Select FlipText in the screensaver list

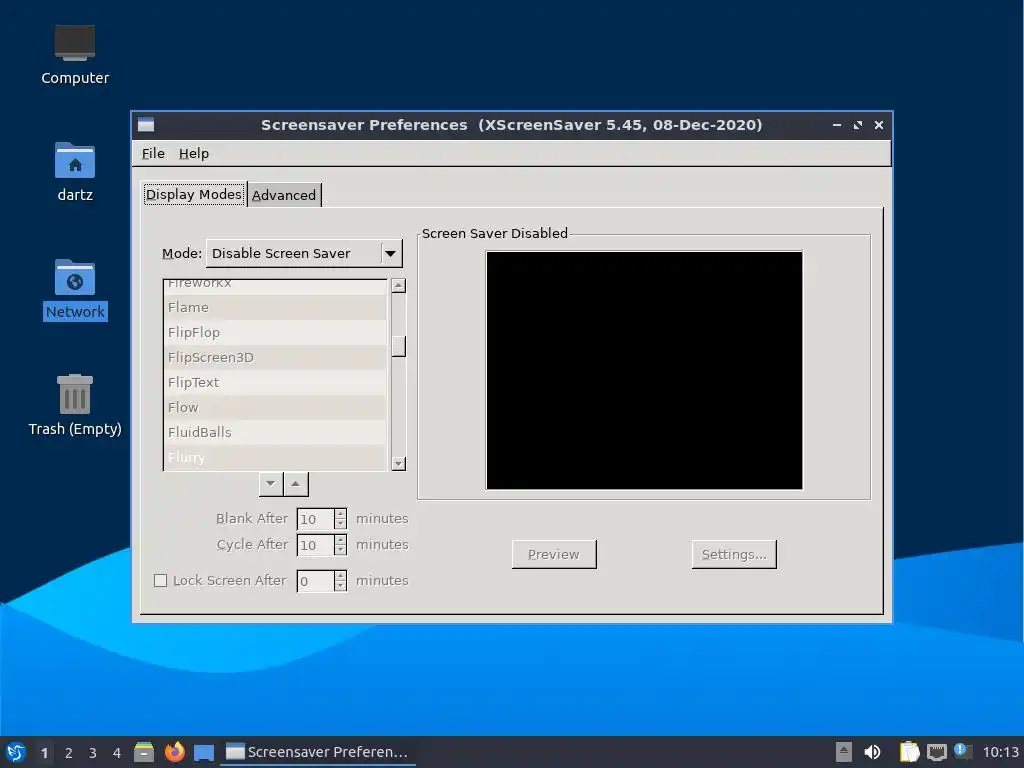pos(276,382)
